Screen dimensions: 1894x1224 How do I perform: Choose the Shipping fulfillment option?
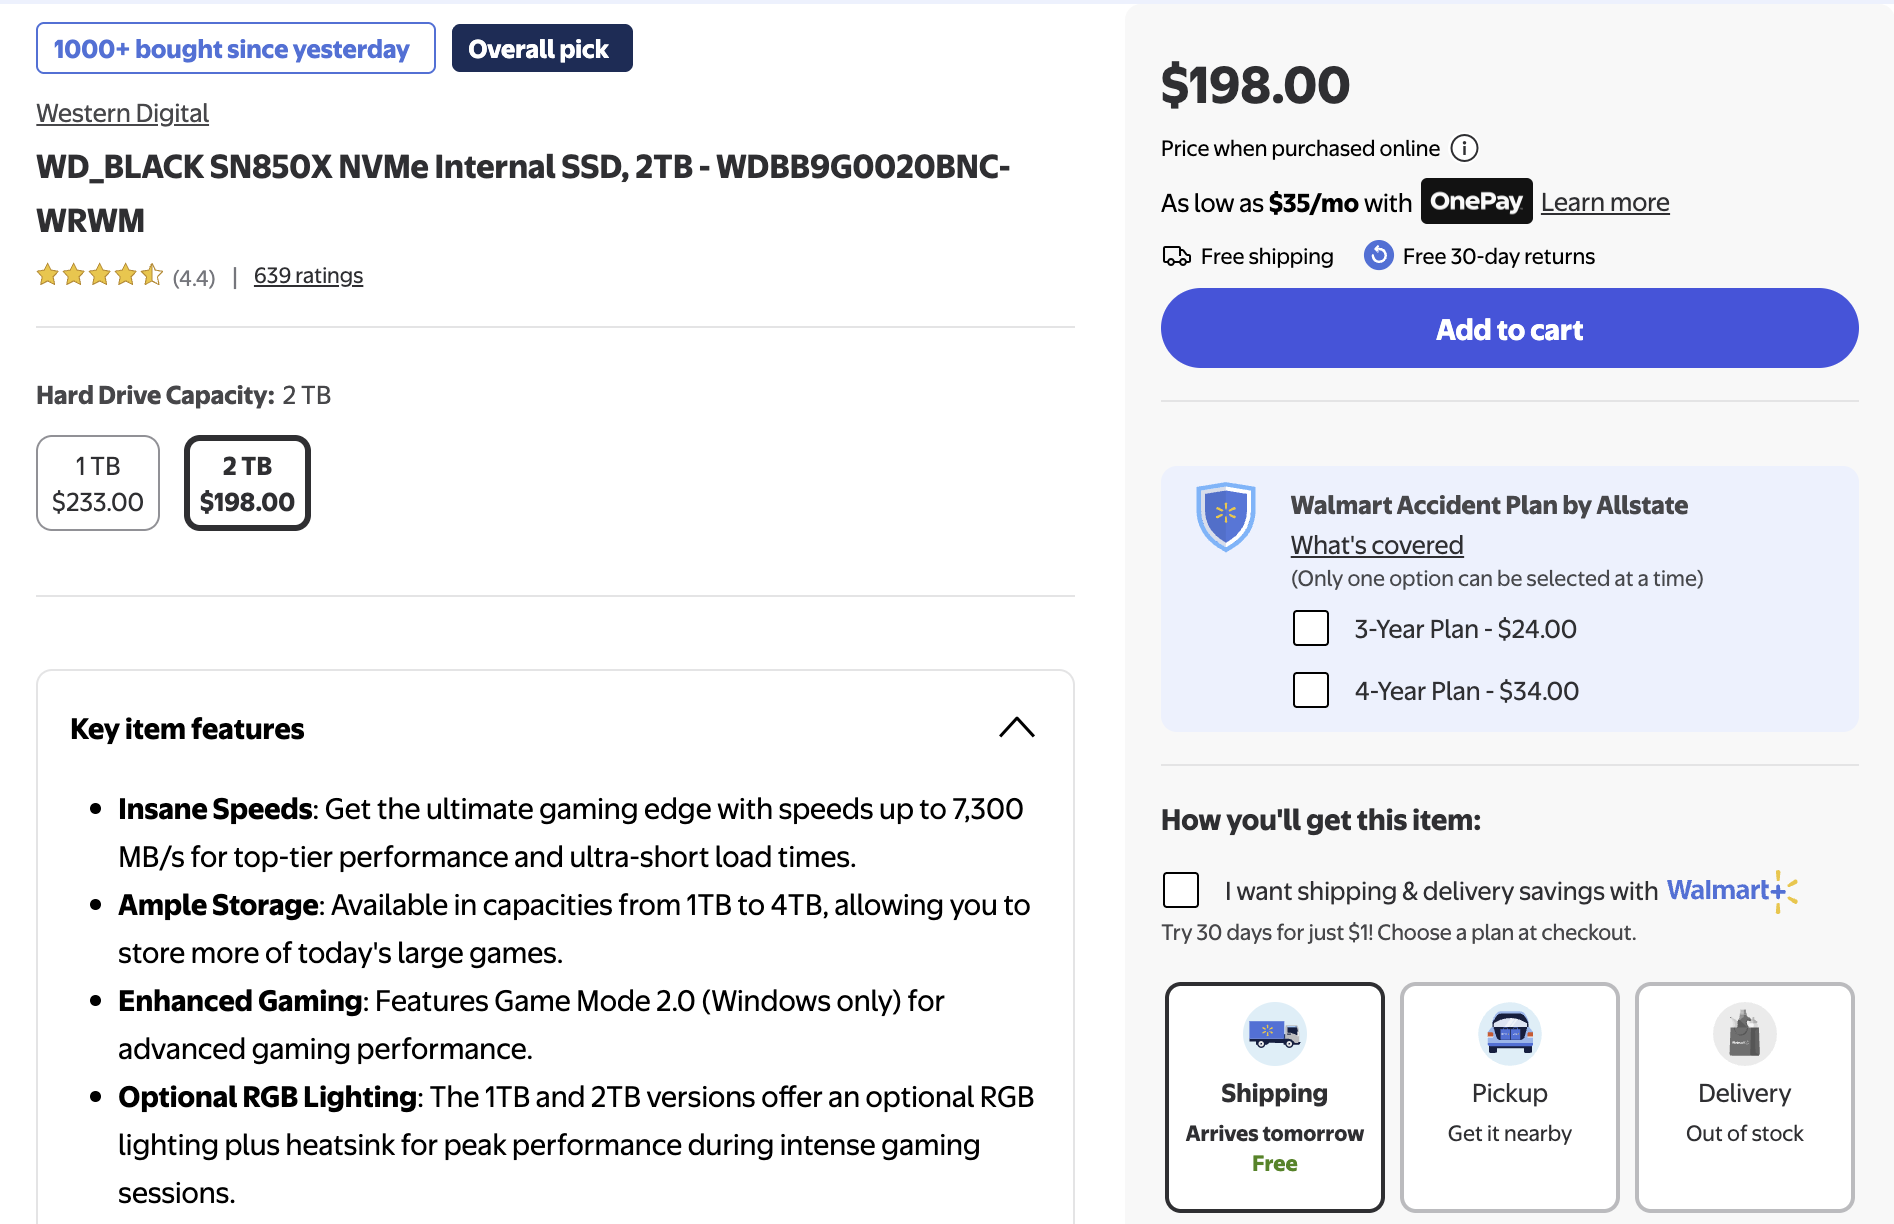click(1274, 1096)
